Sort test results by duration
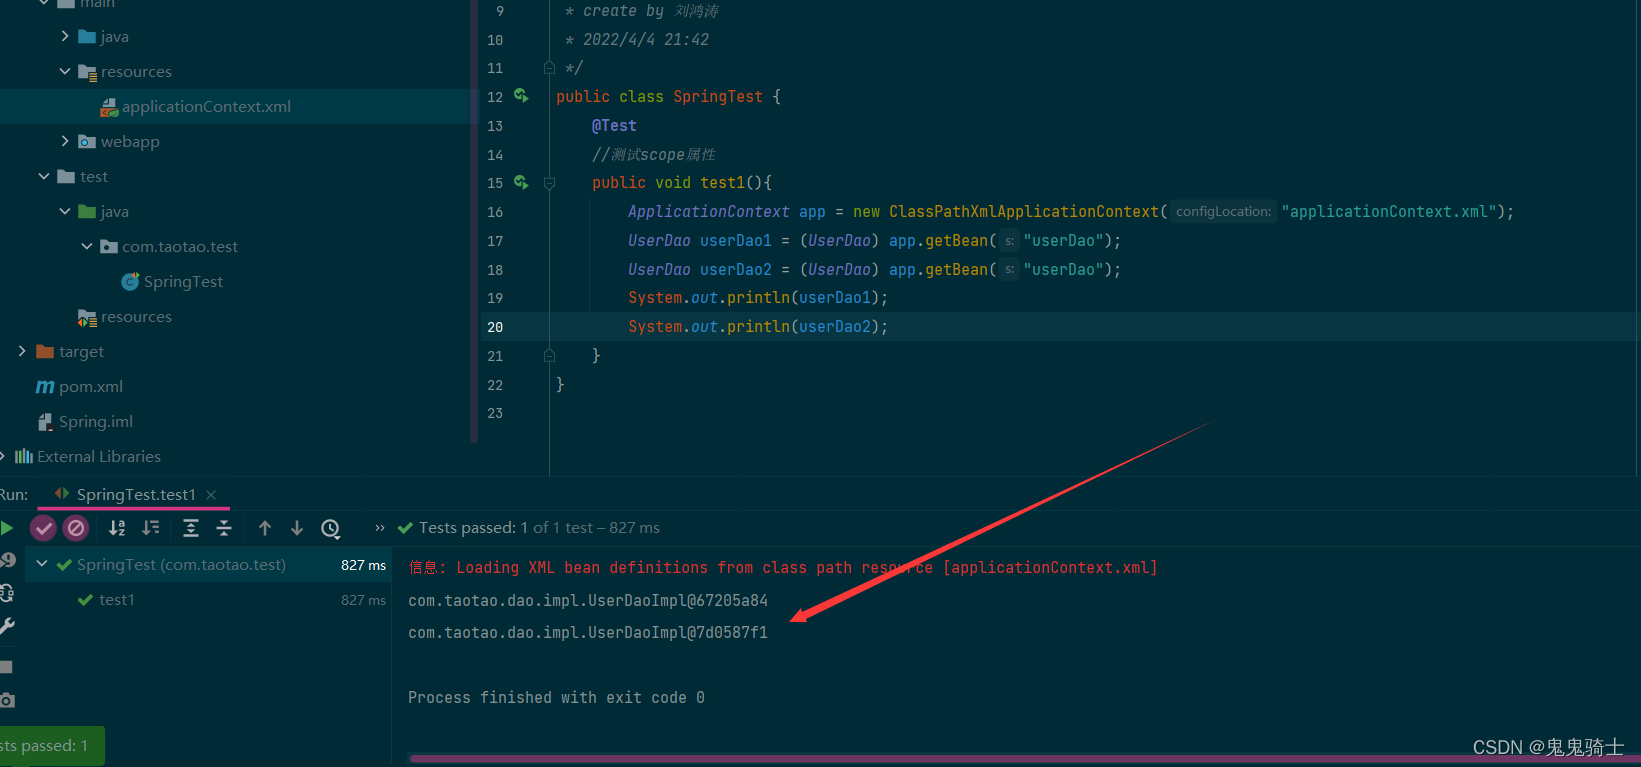Screen dimensions: 1641x767 (151, 528)
